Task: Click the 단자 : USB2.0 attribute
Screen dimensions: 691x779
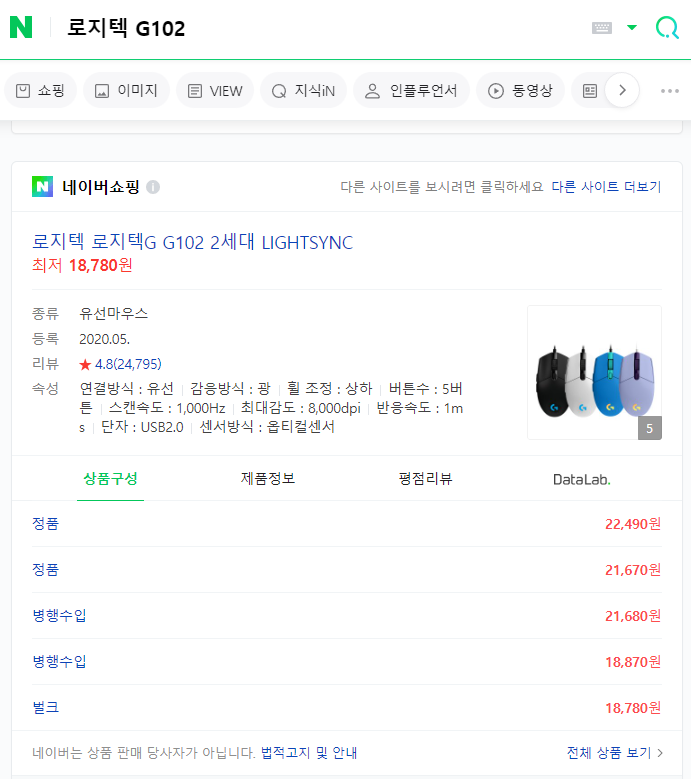Action: coord(142,427)
